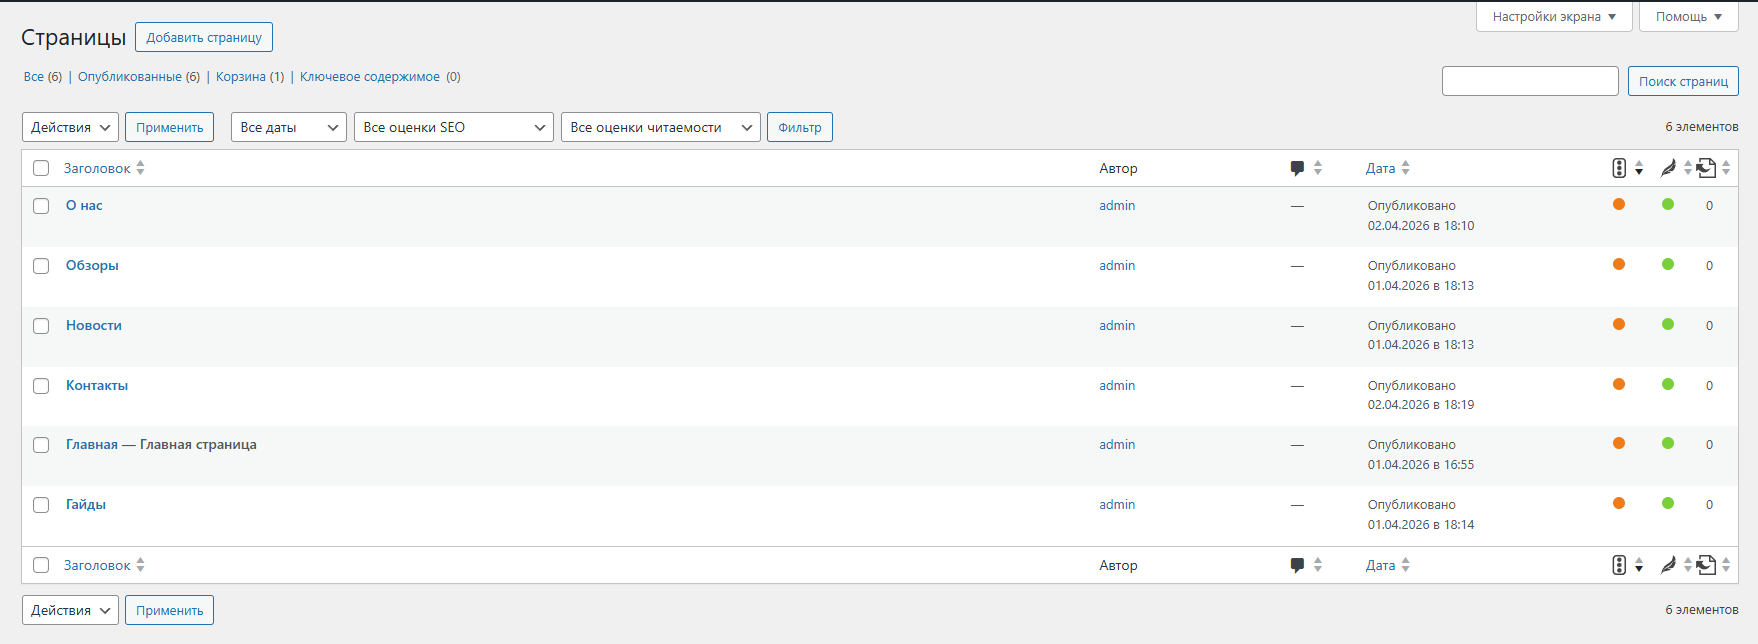The height and width of the screenshot is (644, 1758).
Task: Sort by readability feather icon in header
Action: (1668, 168)
